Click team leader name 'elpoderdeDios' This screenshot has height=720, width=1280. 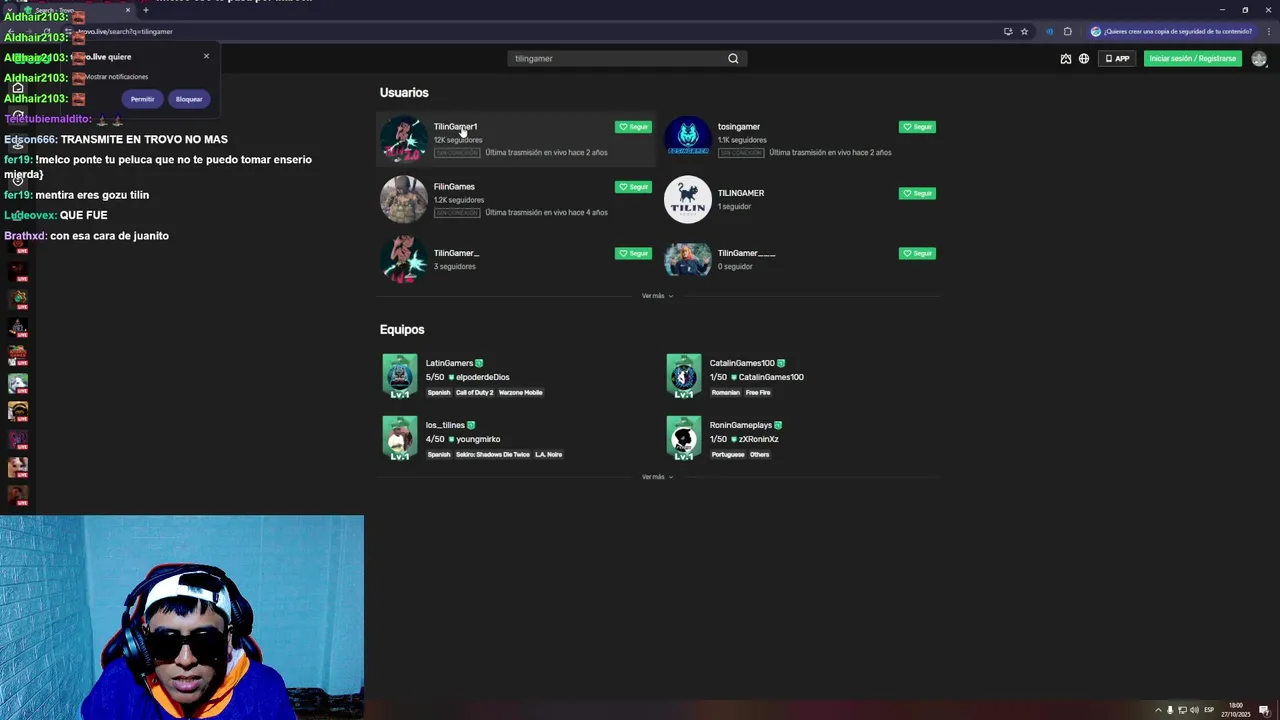coord(483,377)
